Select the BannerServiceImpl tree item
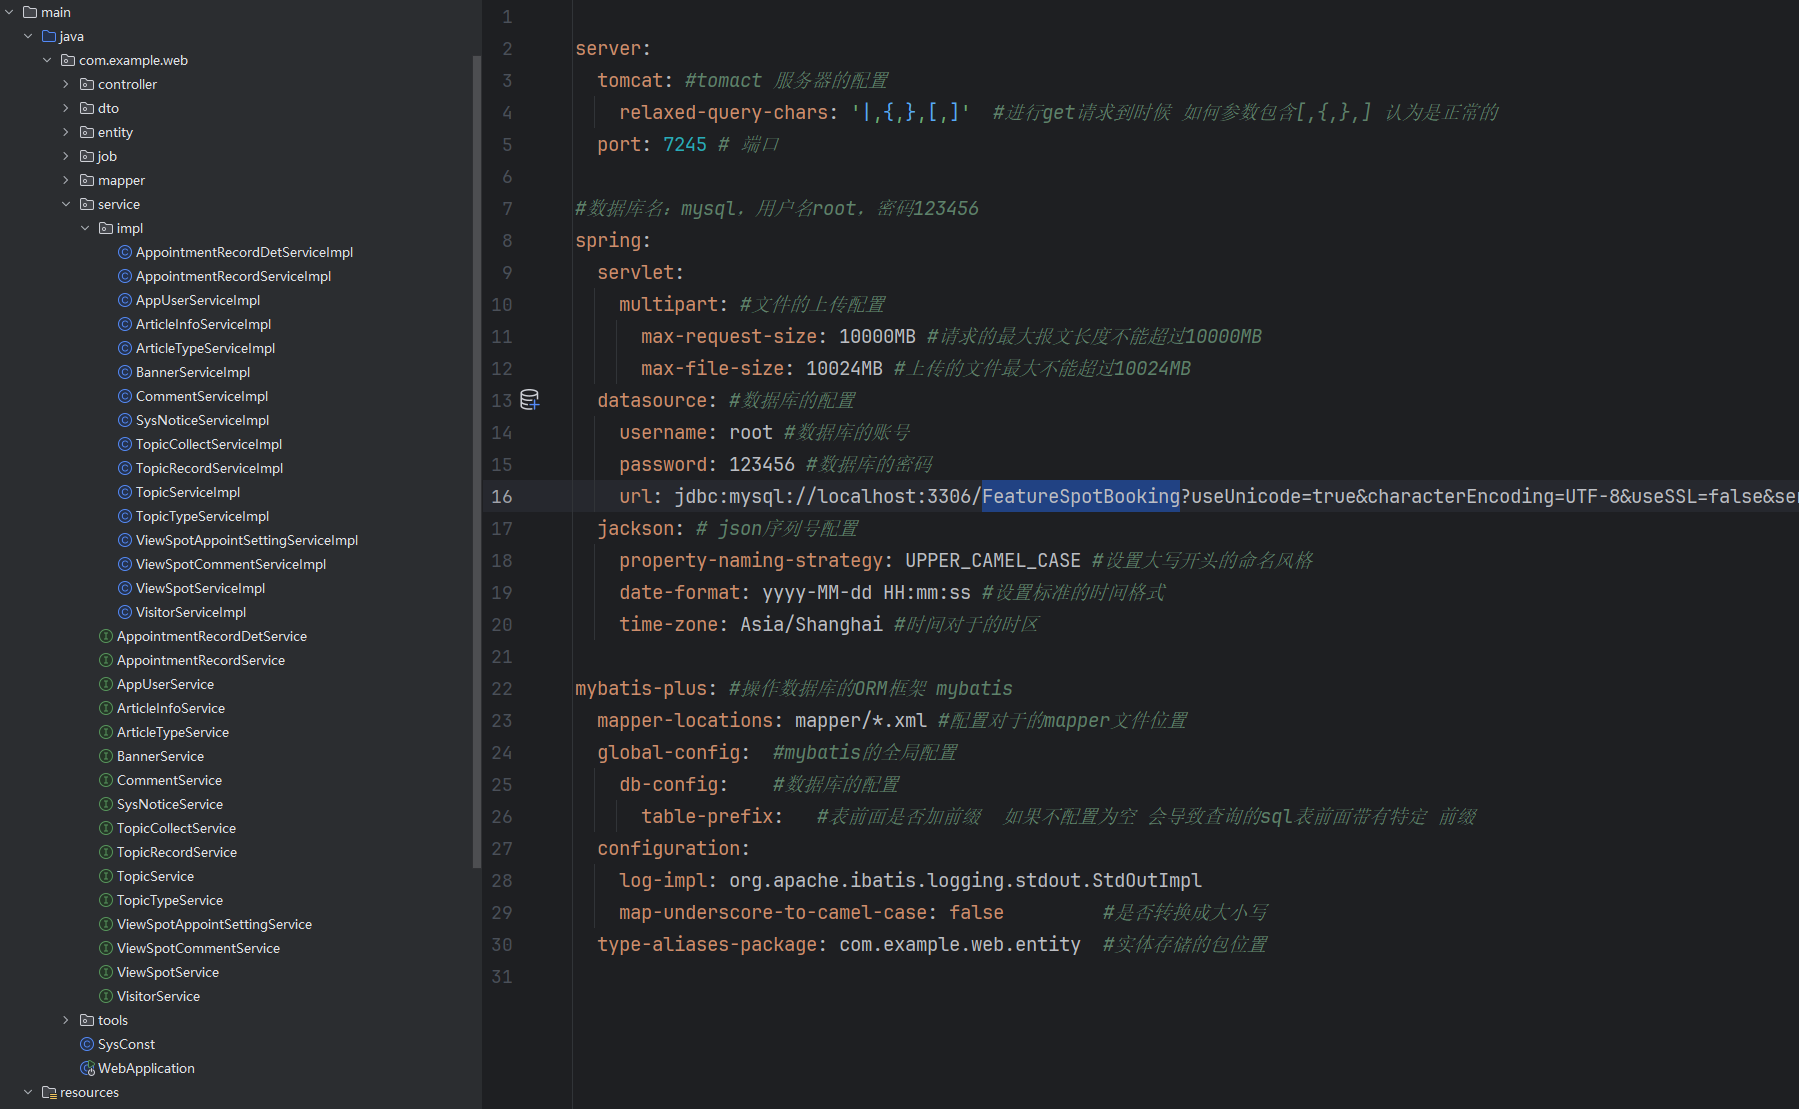 click(x=193, y=372)
